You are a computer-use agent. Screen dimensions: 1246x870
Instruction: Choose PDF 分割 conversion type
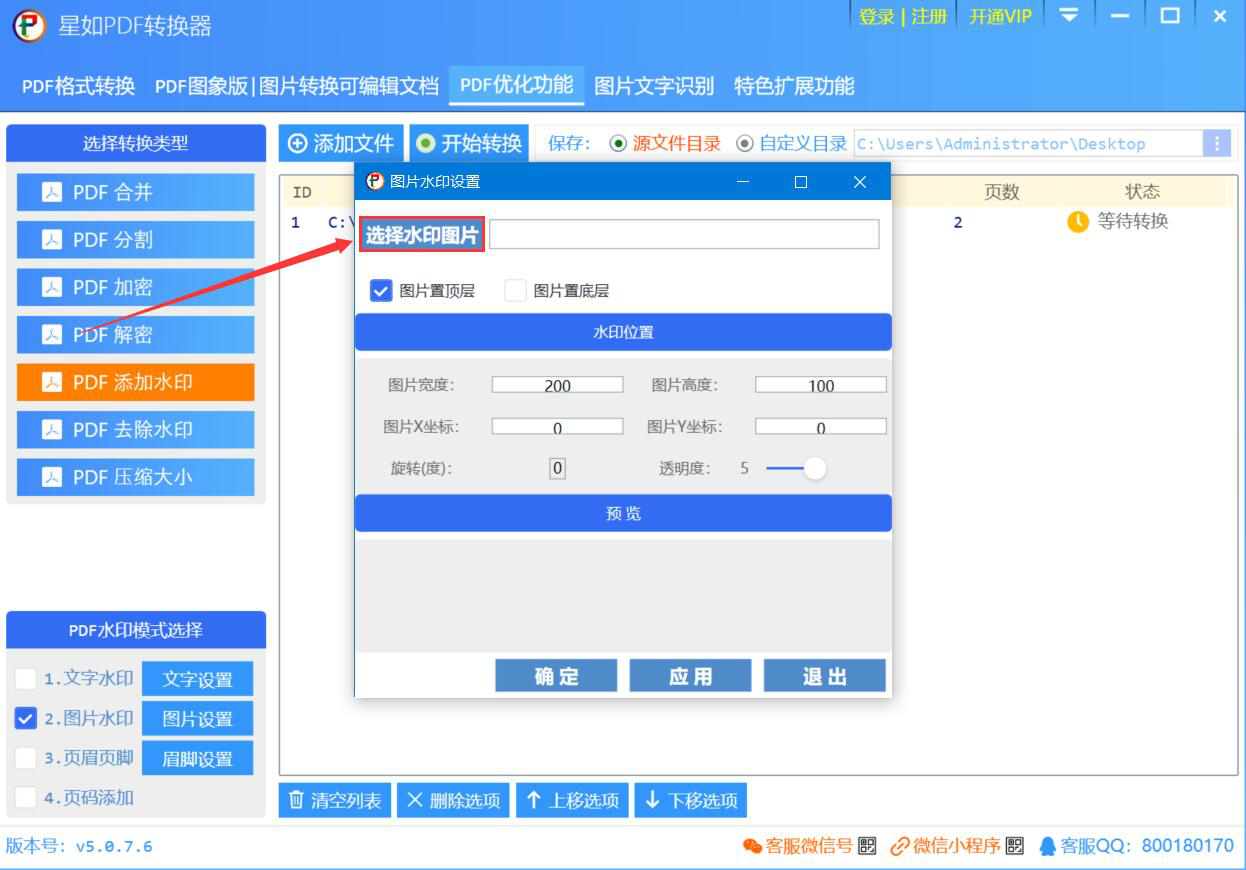pos(136,240)
